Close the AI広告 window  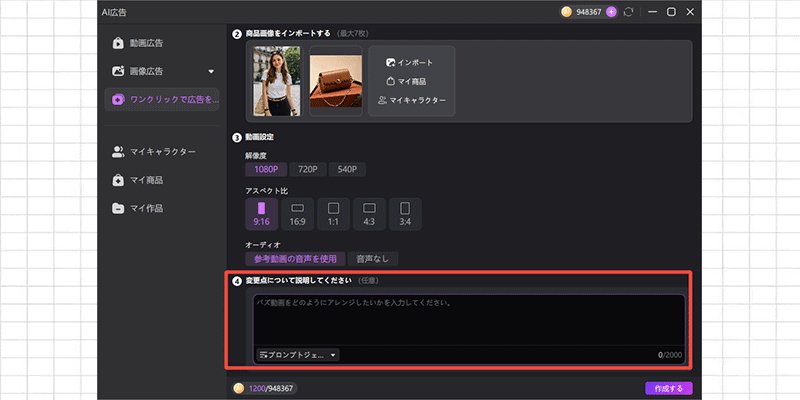click(690, 12)
